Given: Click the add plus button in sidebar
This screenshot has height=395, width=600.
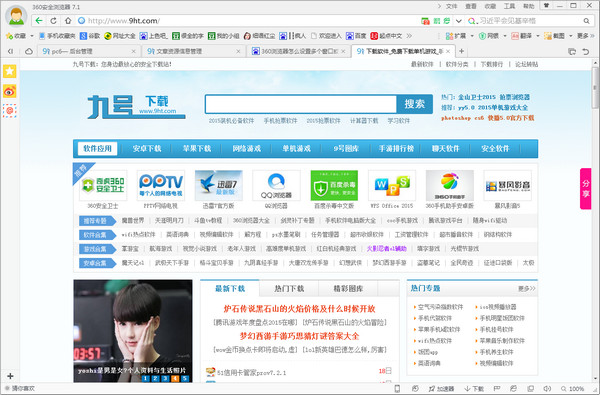Looking at the screenshot, I should (10, 376).
